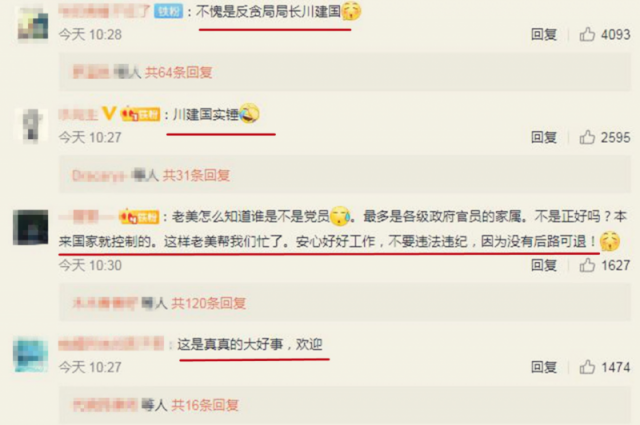Click 回复 on the 这是真真的大好事 comment
This screenshot has height=425, width=640.
[x=544, y=367]
